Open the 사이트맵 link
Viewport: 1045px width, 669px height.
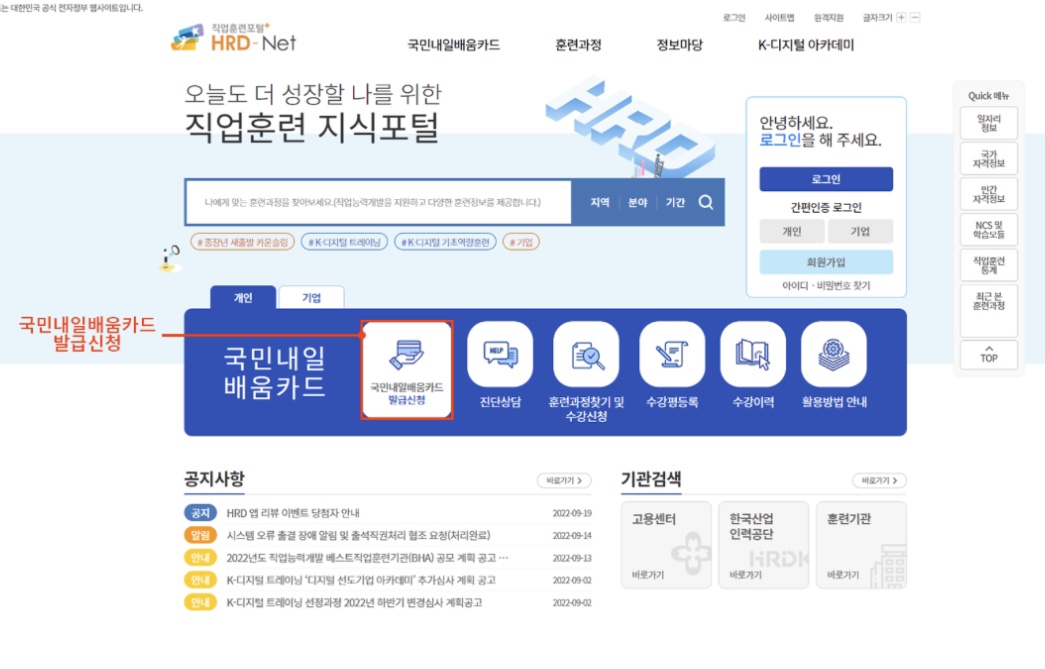[x=779, y=17]
